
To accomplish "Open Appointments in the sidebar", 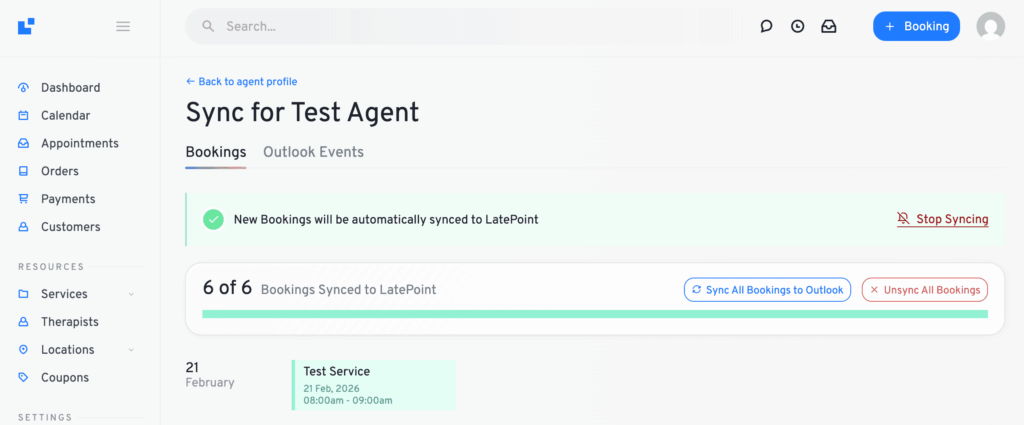I will pyautogui.click(x=79, y=143).
